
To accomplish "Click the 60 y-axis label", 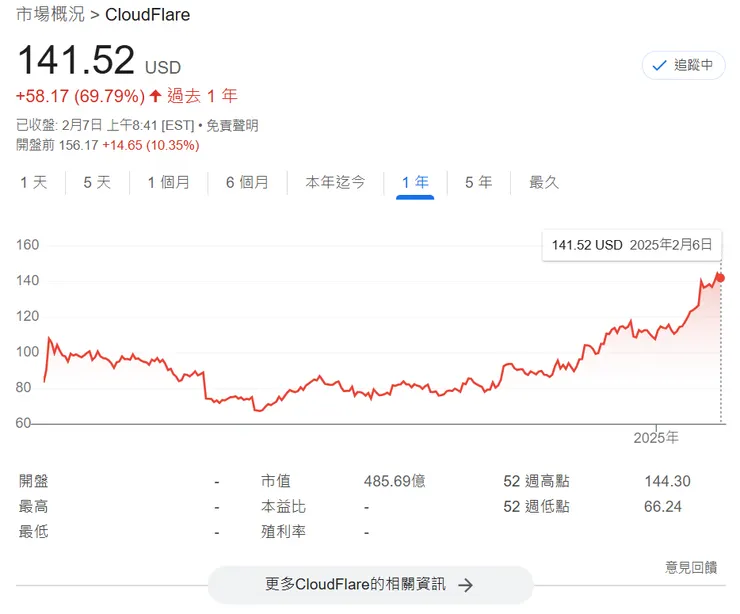I will [24, 423].
